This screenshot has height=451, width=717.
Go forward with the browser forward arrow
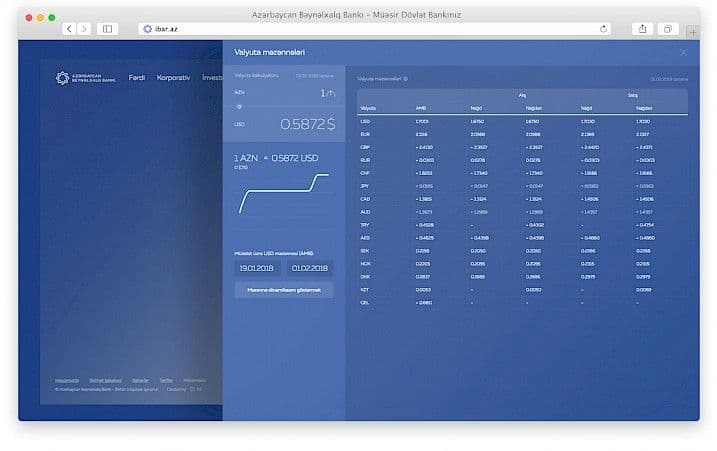tap(84, 29)
